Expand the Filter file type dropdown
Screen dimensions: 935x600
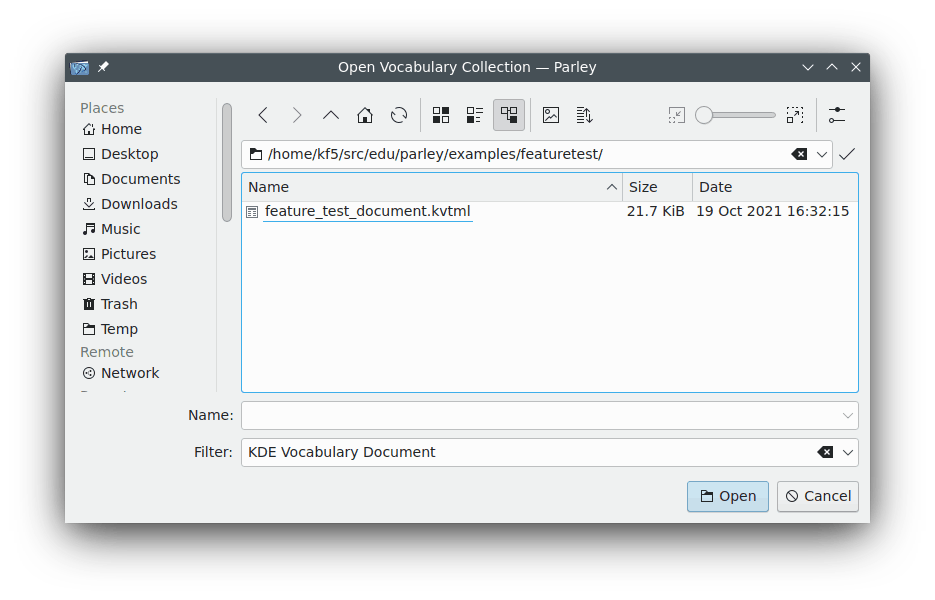(848, 452)
